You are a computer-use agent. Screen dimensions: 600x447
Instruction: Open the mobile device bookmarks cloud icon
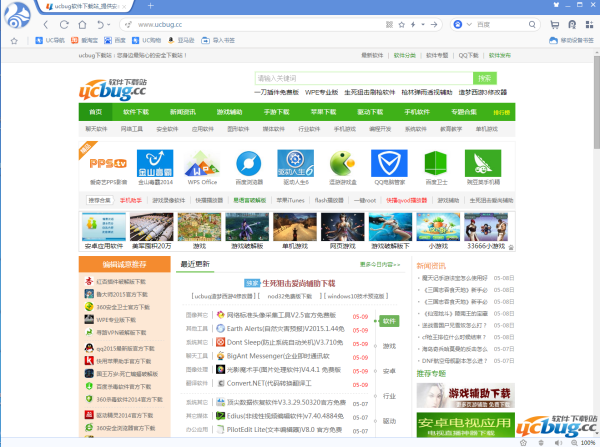[x=553, y=40]
